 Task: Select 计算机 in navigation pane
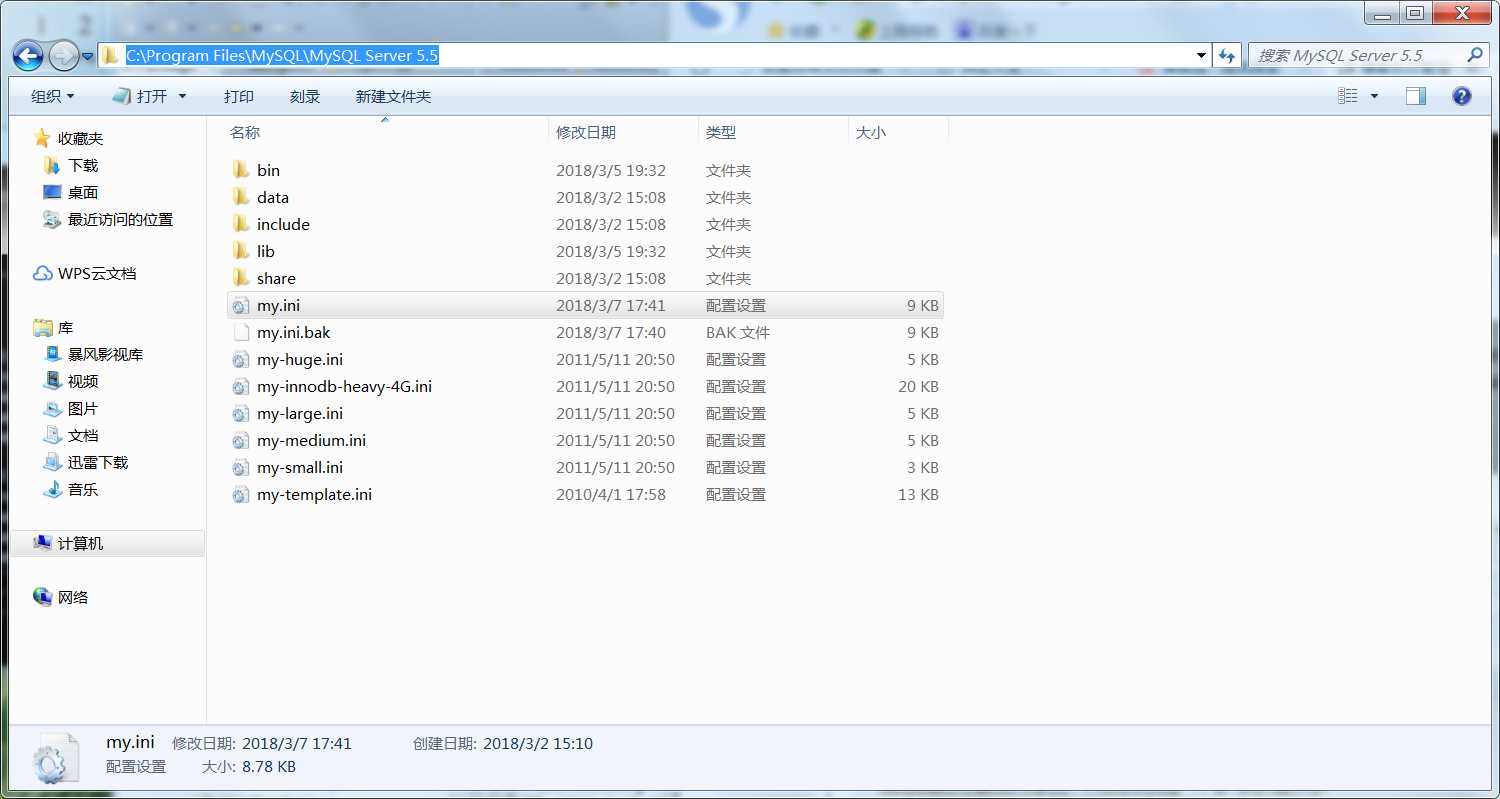click(x=80, y=544)
